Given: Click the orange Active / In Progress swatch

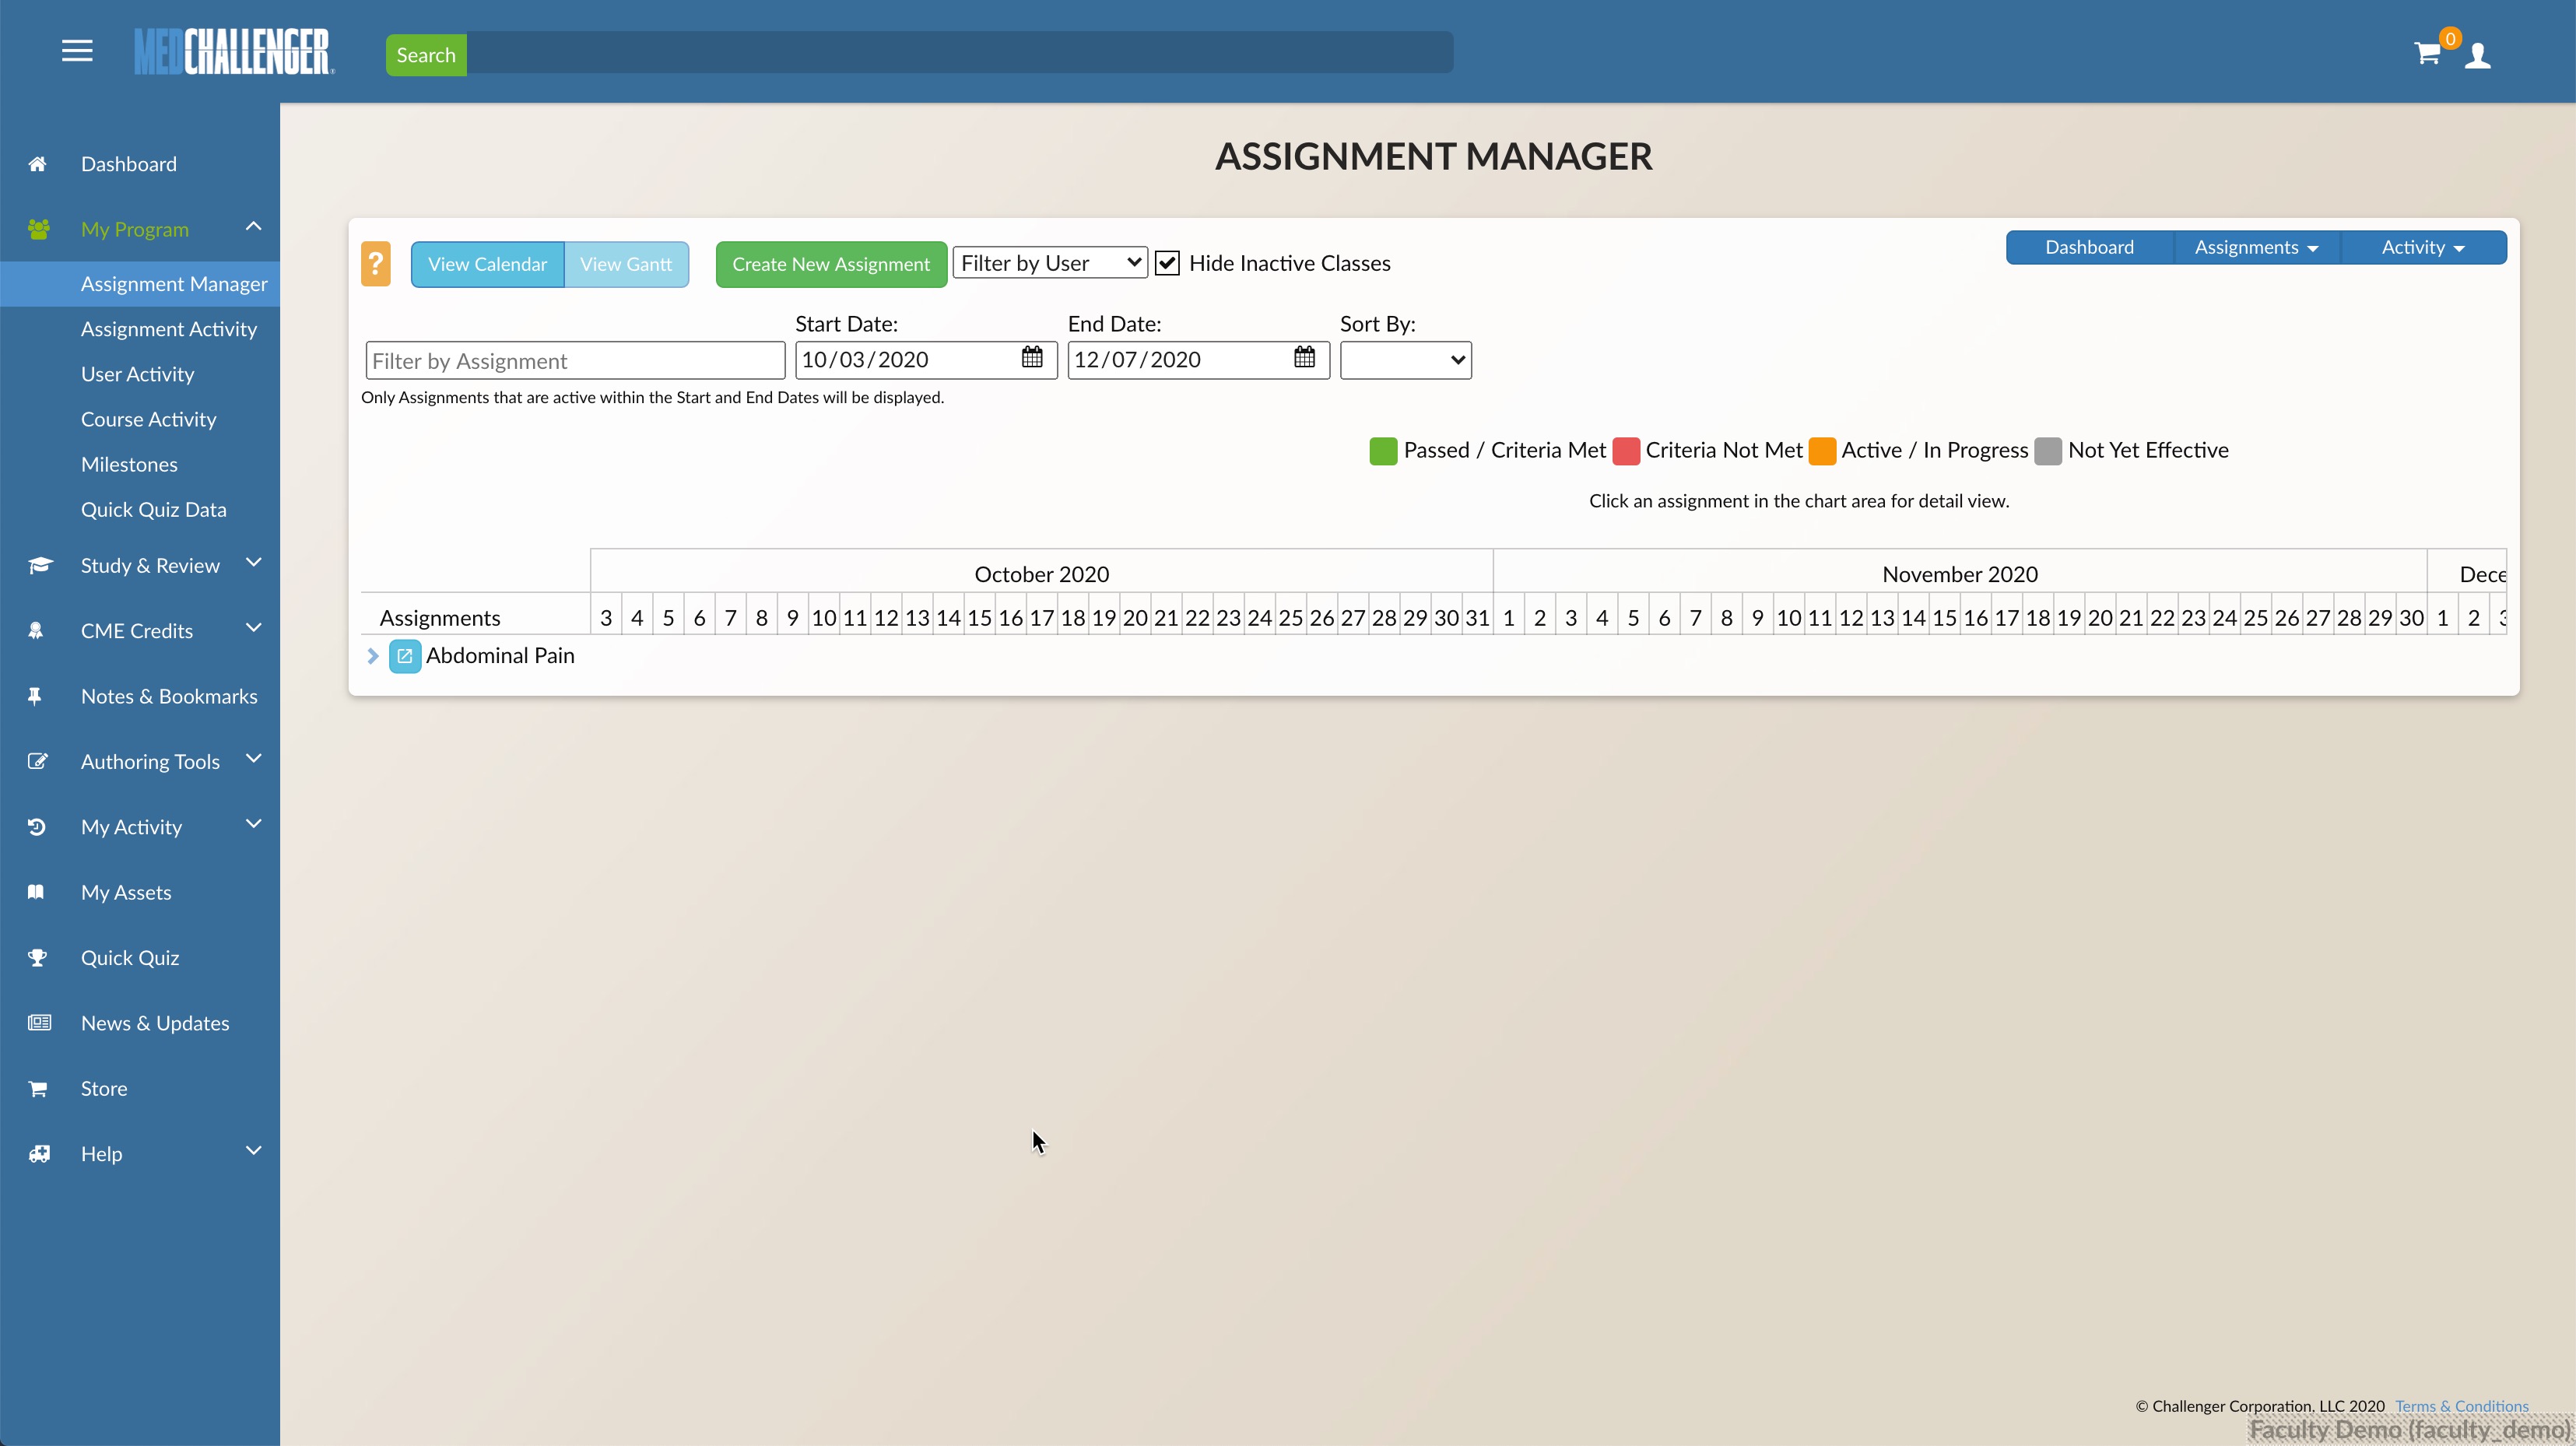Looking at the screenshot, I should click(x=1822, y=451).
